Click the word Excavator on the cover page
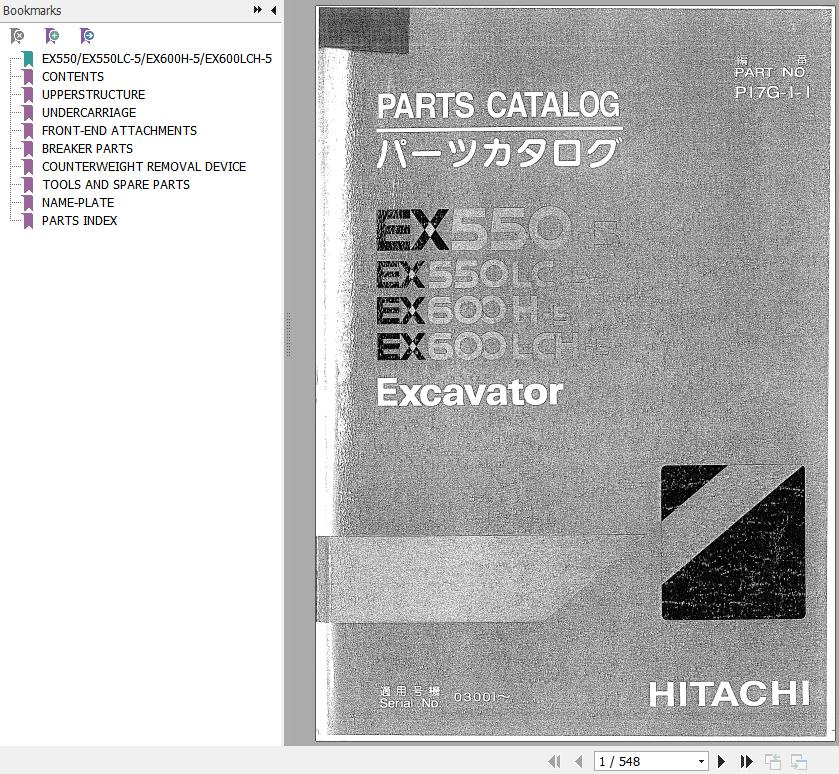This screenshot has width=839, height=774. pos(469,392)
